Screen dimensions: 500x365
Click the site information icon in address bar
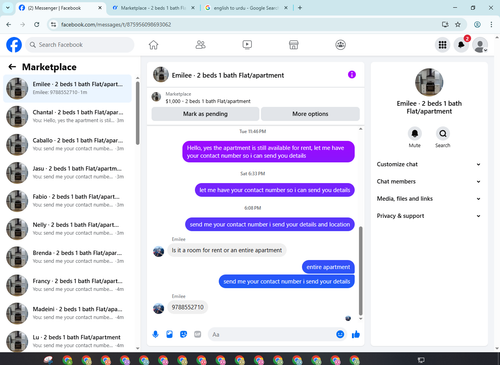tap(53, 24)
